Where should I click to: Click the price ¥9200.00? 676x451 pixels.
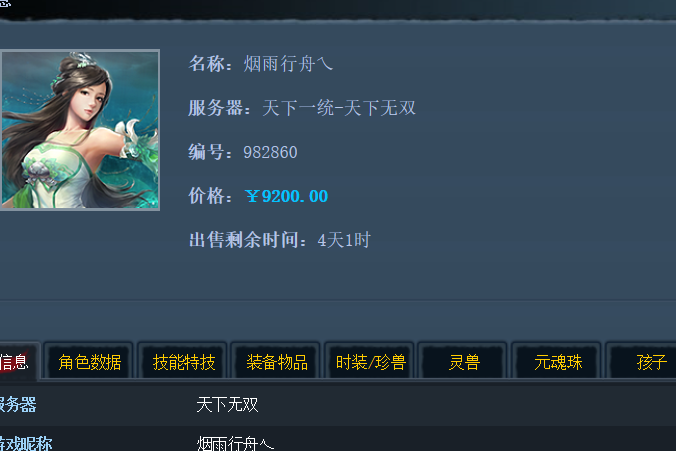coord(287,196)
